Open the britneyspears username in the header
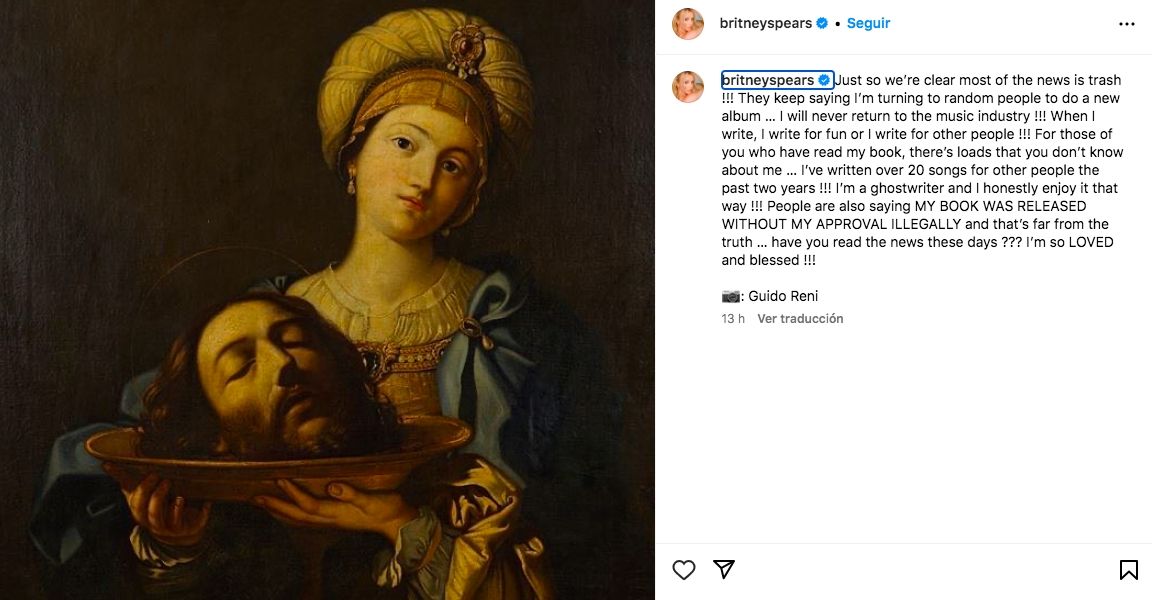Screen dimensions: 1152x600 tap(766, 23)
